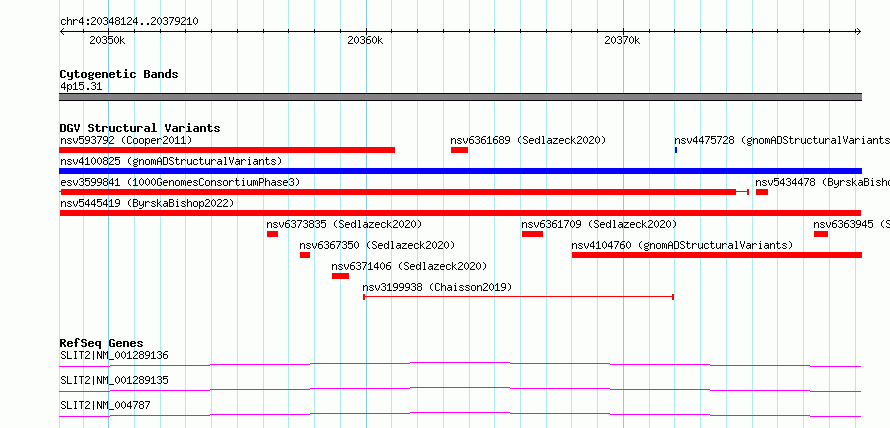This screenshot has width=890, height=428.
Task: Click the small red bar under nsv6361689
Action: click(459, 150)
